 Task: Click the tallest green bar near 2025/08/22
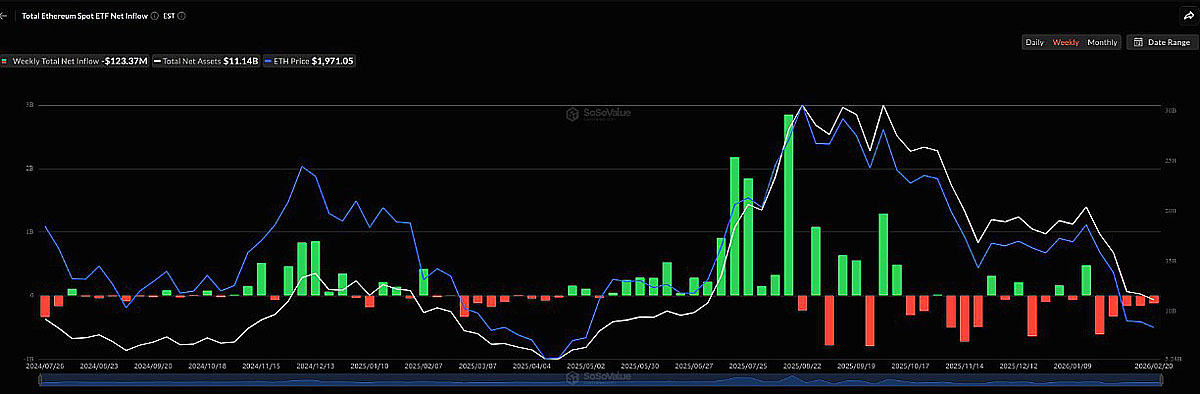point(788,205)
